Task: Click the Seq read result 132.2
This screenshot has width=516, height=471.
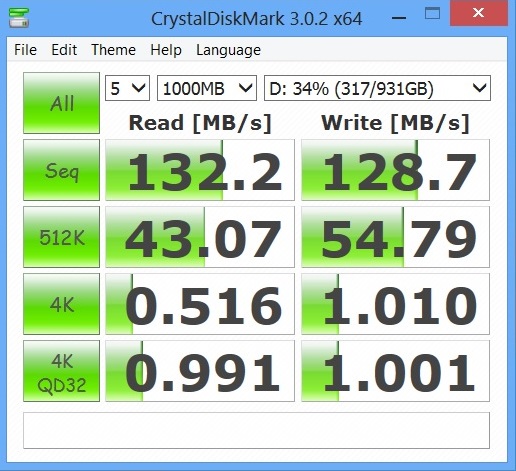Action: click(200, 170)
